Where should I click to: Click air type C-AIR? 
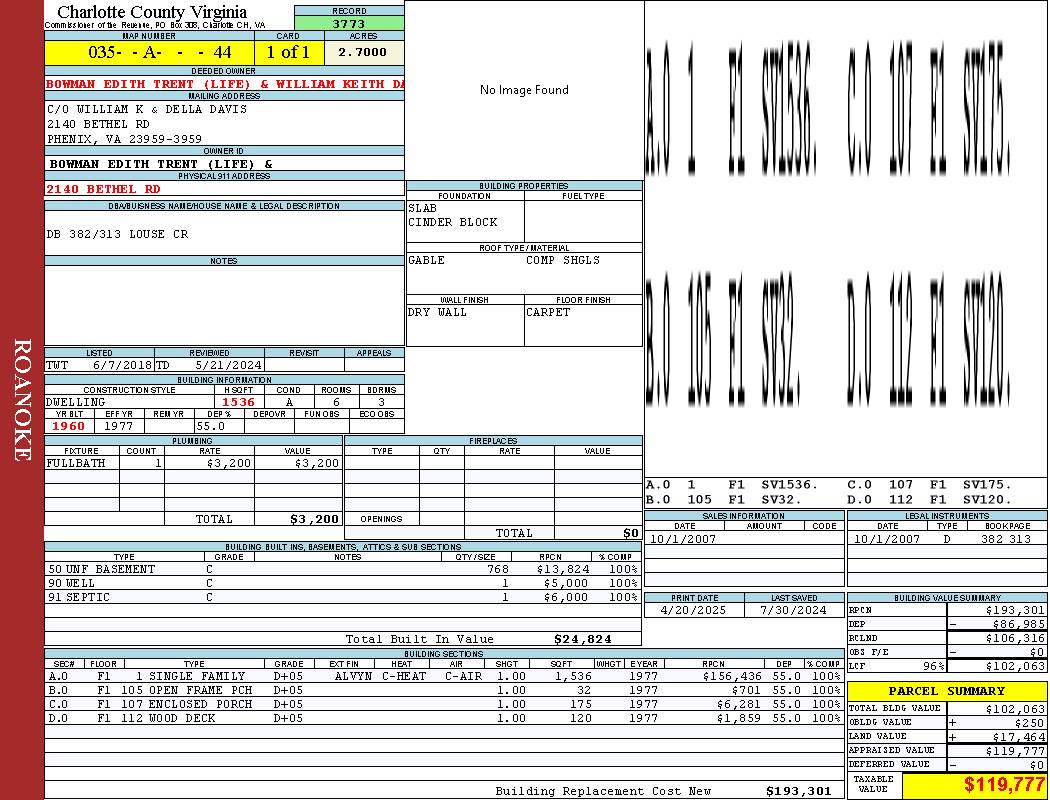[x=463, y=677]
